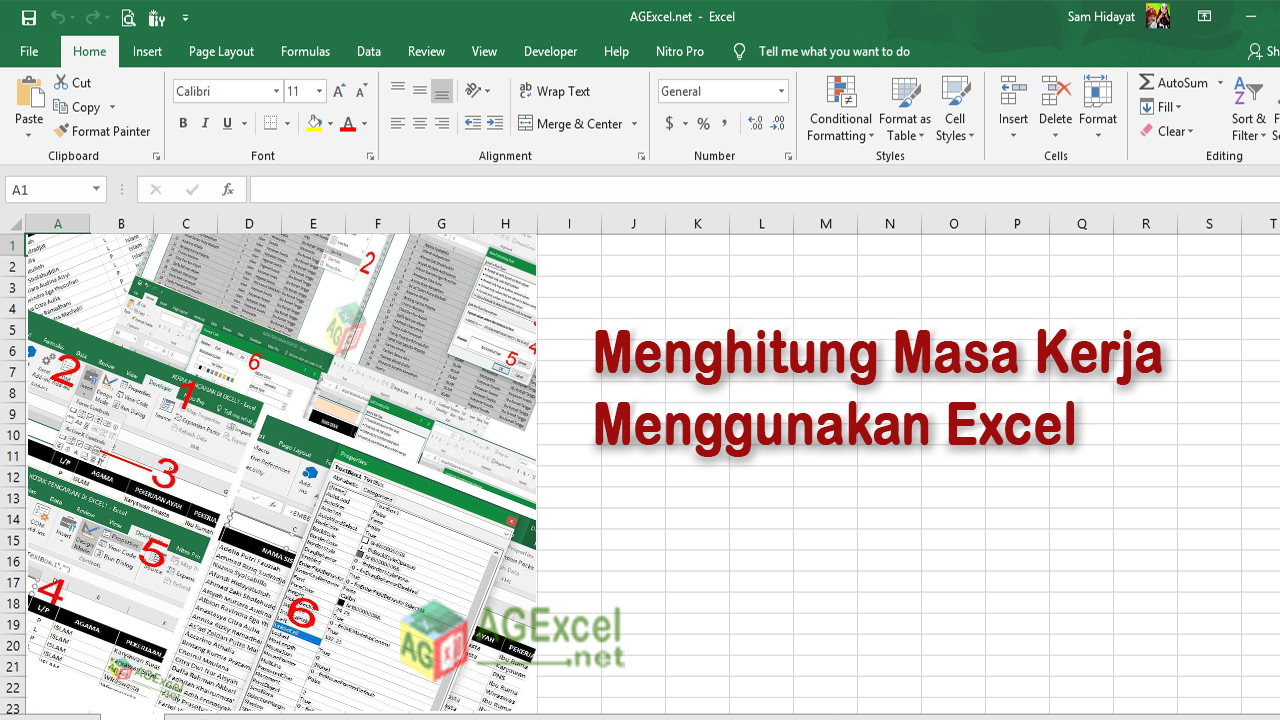Switch to the Formulas tab
This screenshot has height=720, width=1280.
[305, 51]
